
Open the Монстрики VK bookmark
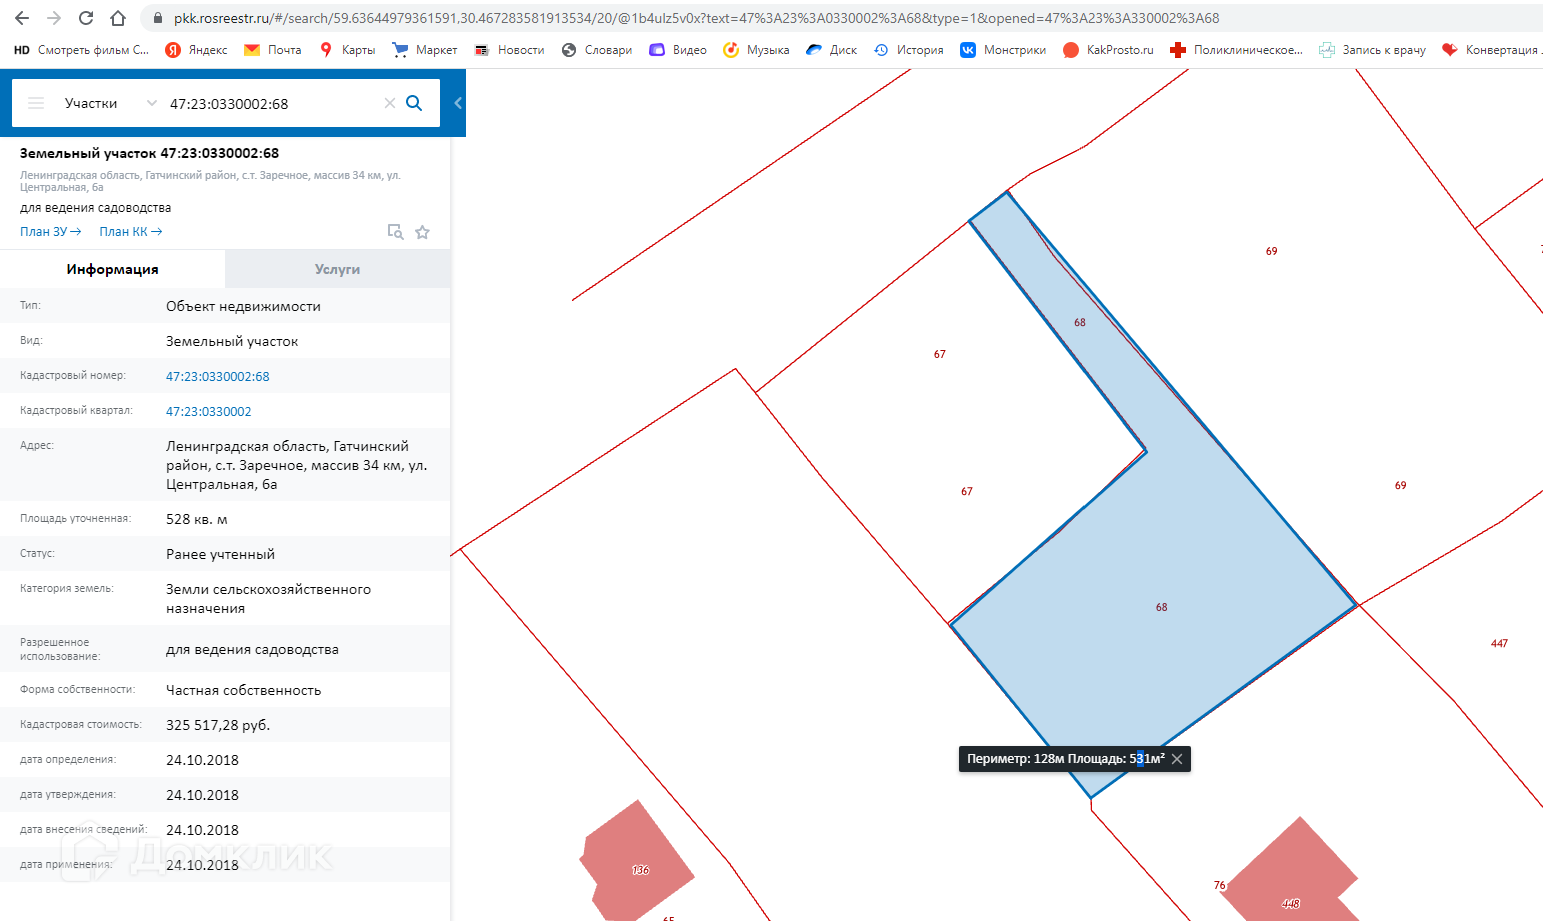(x=1003, y=49)
